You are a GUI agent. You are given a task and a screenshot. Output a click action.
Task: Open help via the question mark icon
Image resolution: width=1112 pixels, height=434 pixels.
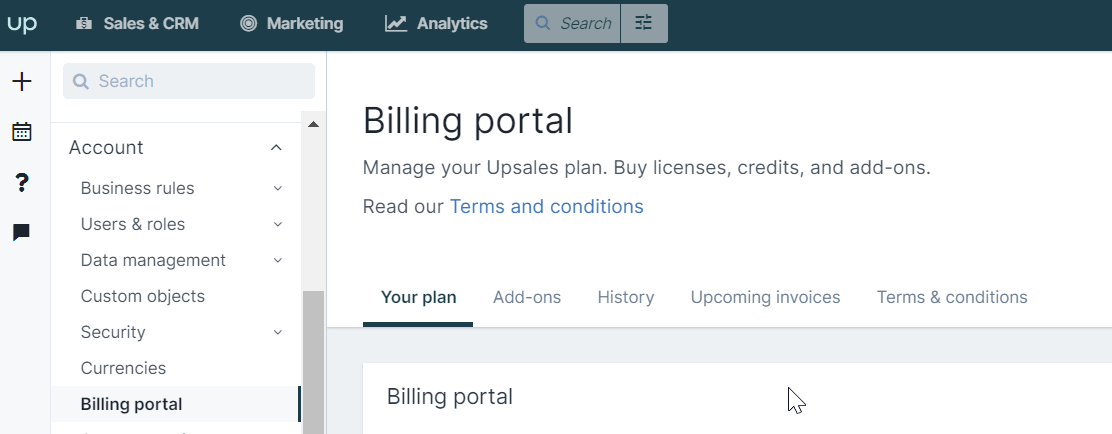(x=22, y=183)
